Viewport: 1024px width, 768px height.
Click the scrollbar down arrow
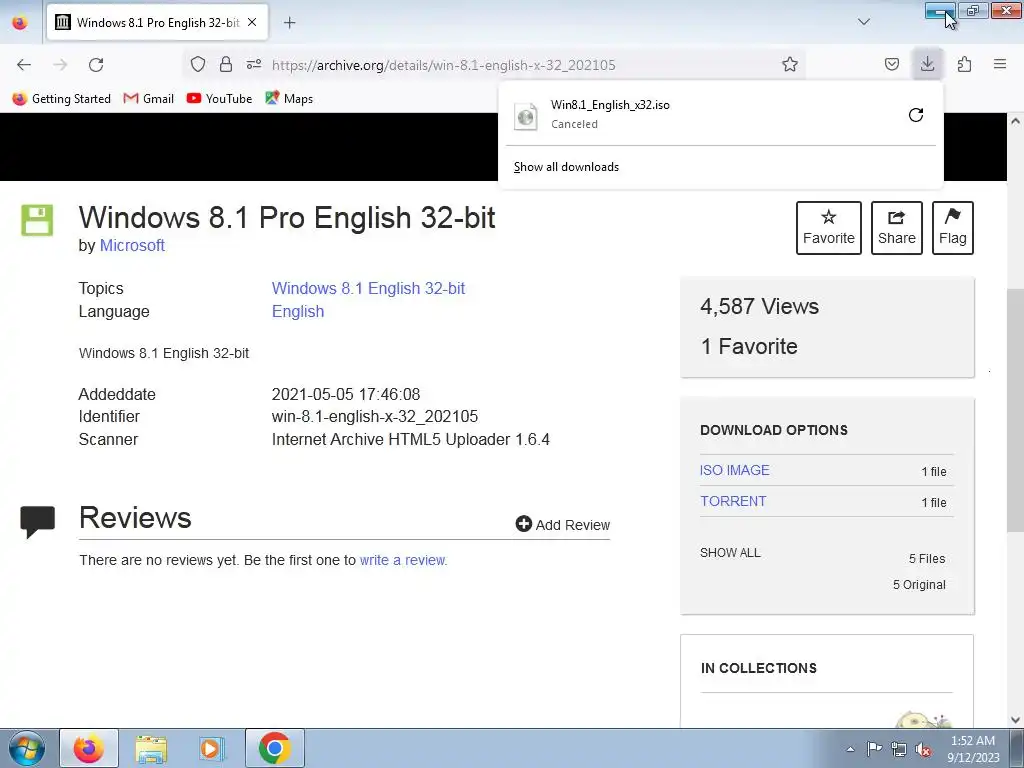tap(1016, 720)
